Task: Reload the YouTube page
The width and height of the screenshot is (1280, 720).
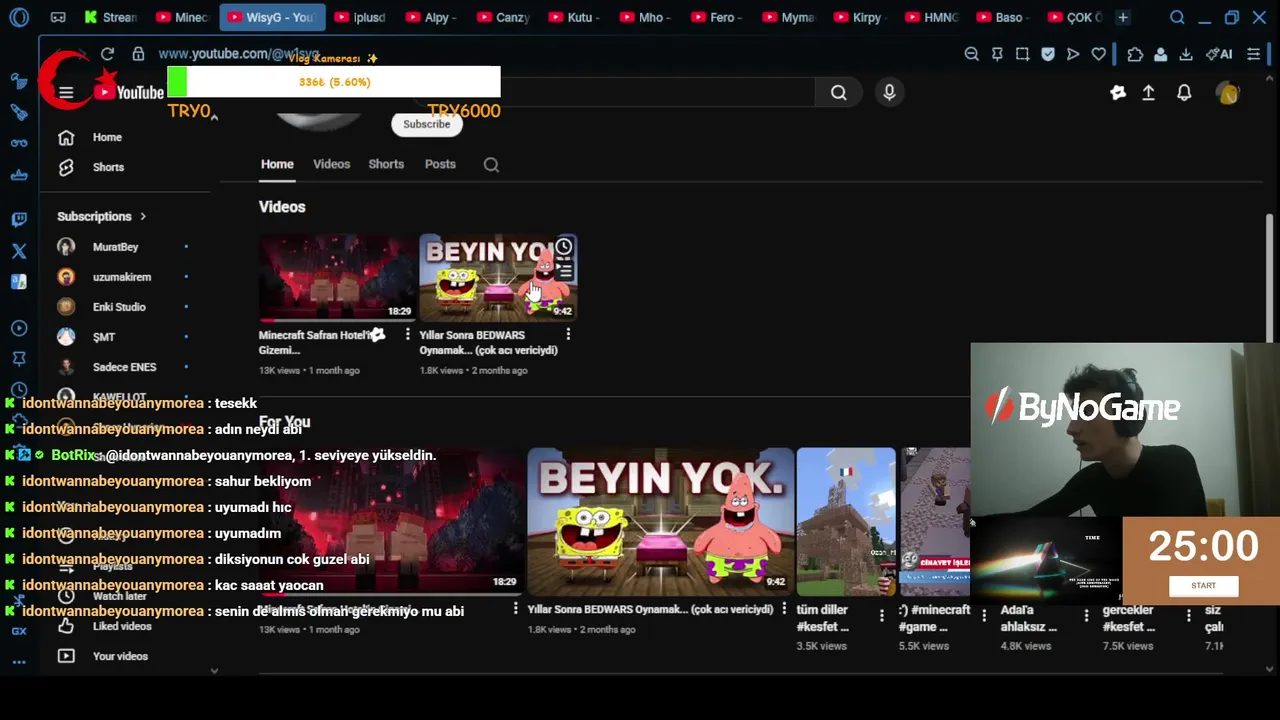Action: (x=107, y=54)
